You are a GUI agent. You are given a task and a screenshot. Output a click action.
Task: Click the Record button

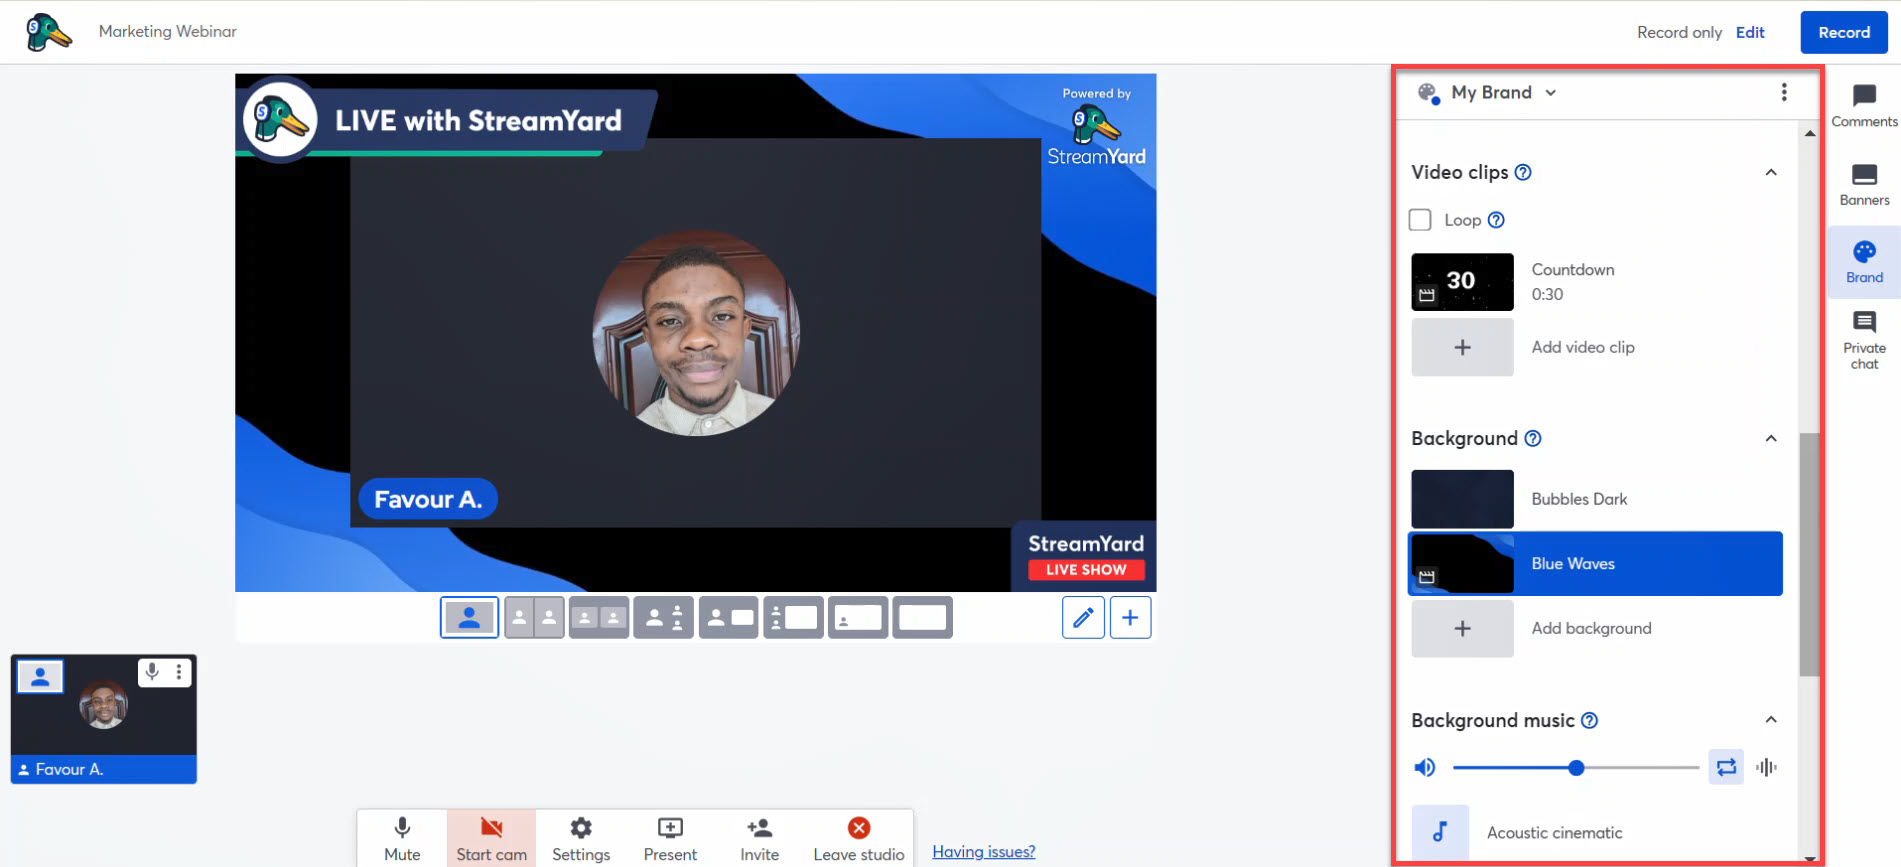point(1844,32)
